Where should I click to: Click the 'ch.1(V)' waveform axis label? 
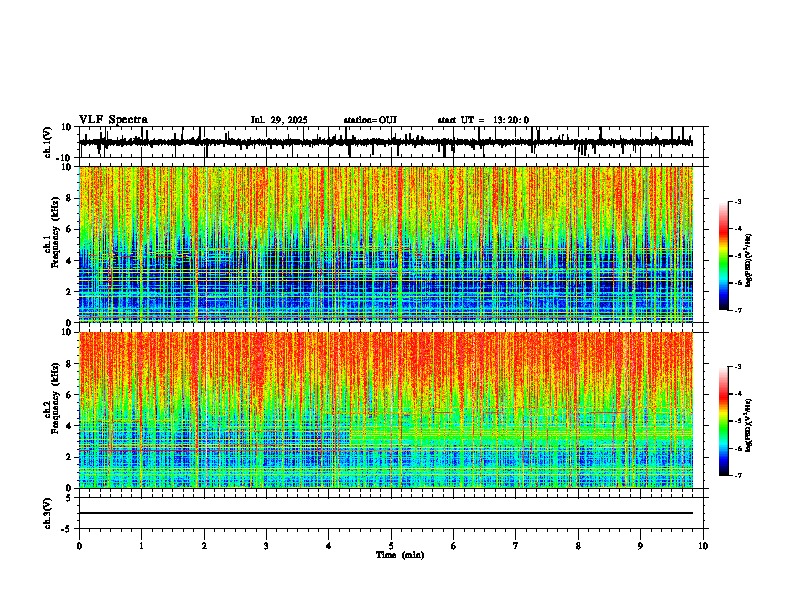(x=48, y=142)
